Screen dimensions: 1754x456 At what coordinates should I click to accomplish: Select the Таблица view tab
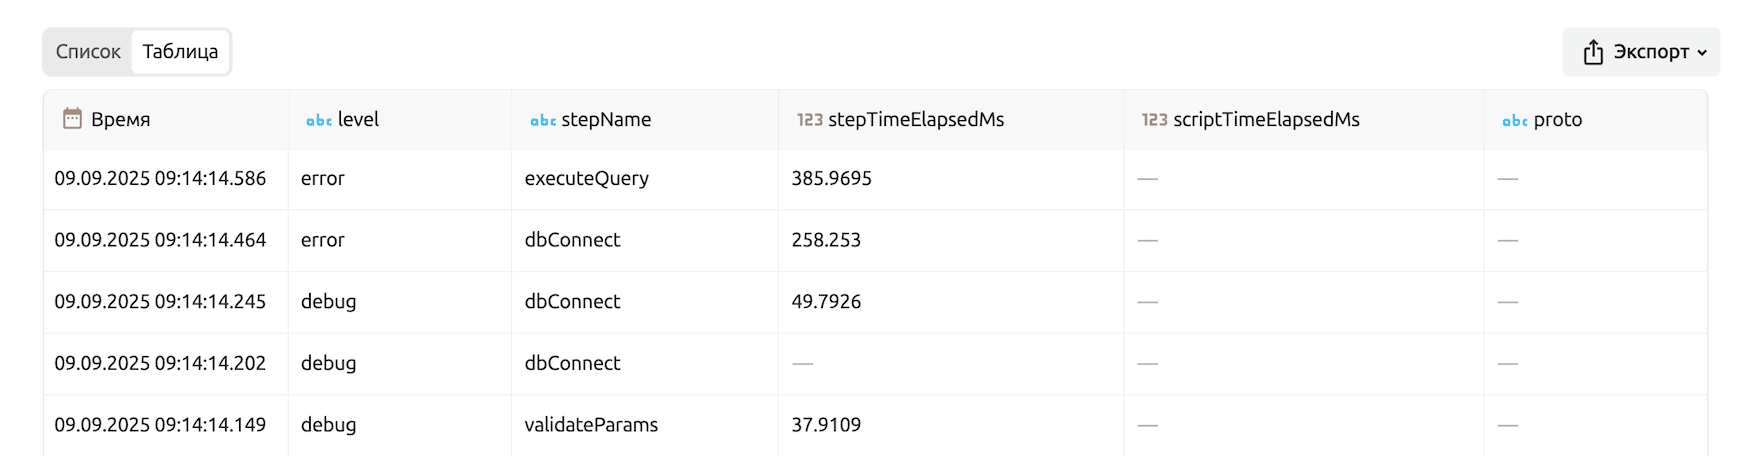[180, 52]
